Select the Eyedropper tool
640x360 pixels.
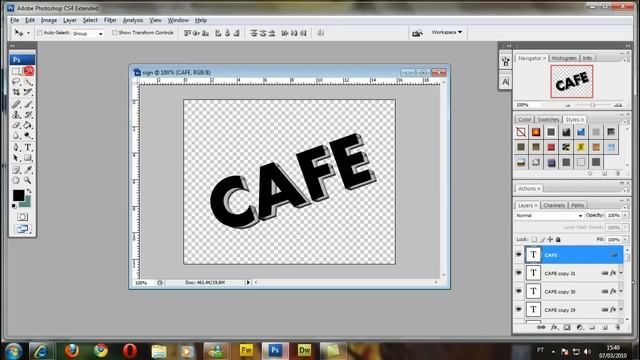click(28, 169)
